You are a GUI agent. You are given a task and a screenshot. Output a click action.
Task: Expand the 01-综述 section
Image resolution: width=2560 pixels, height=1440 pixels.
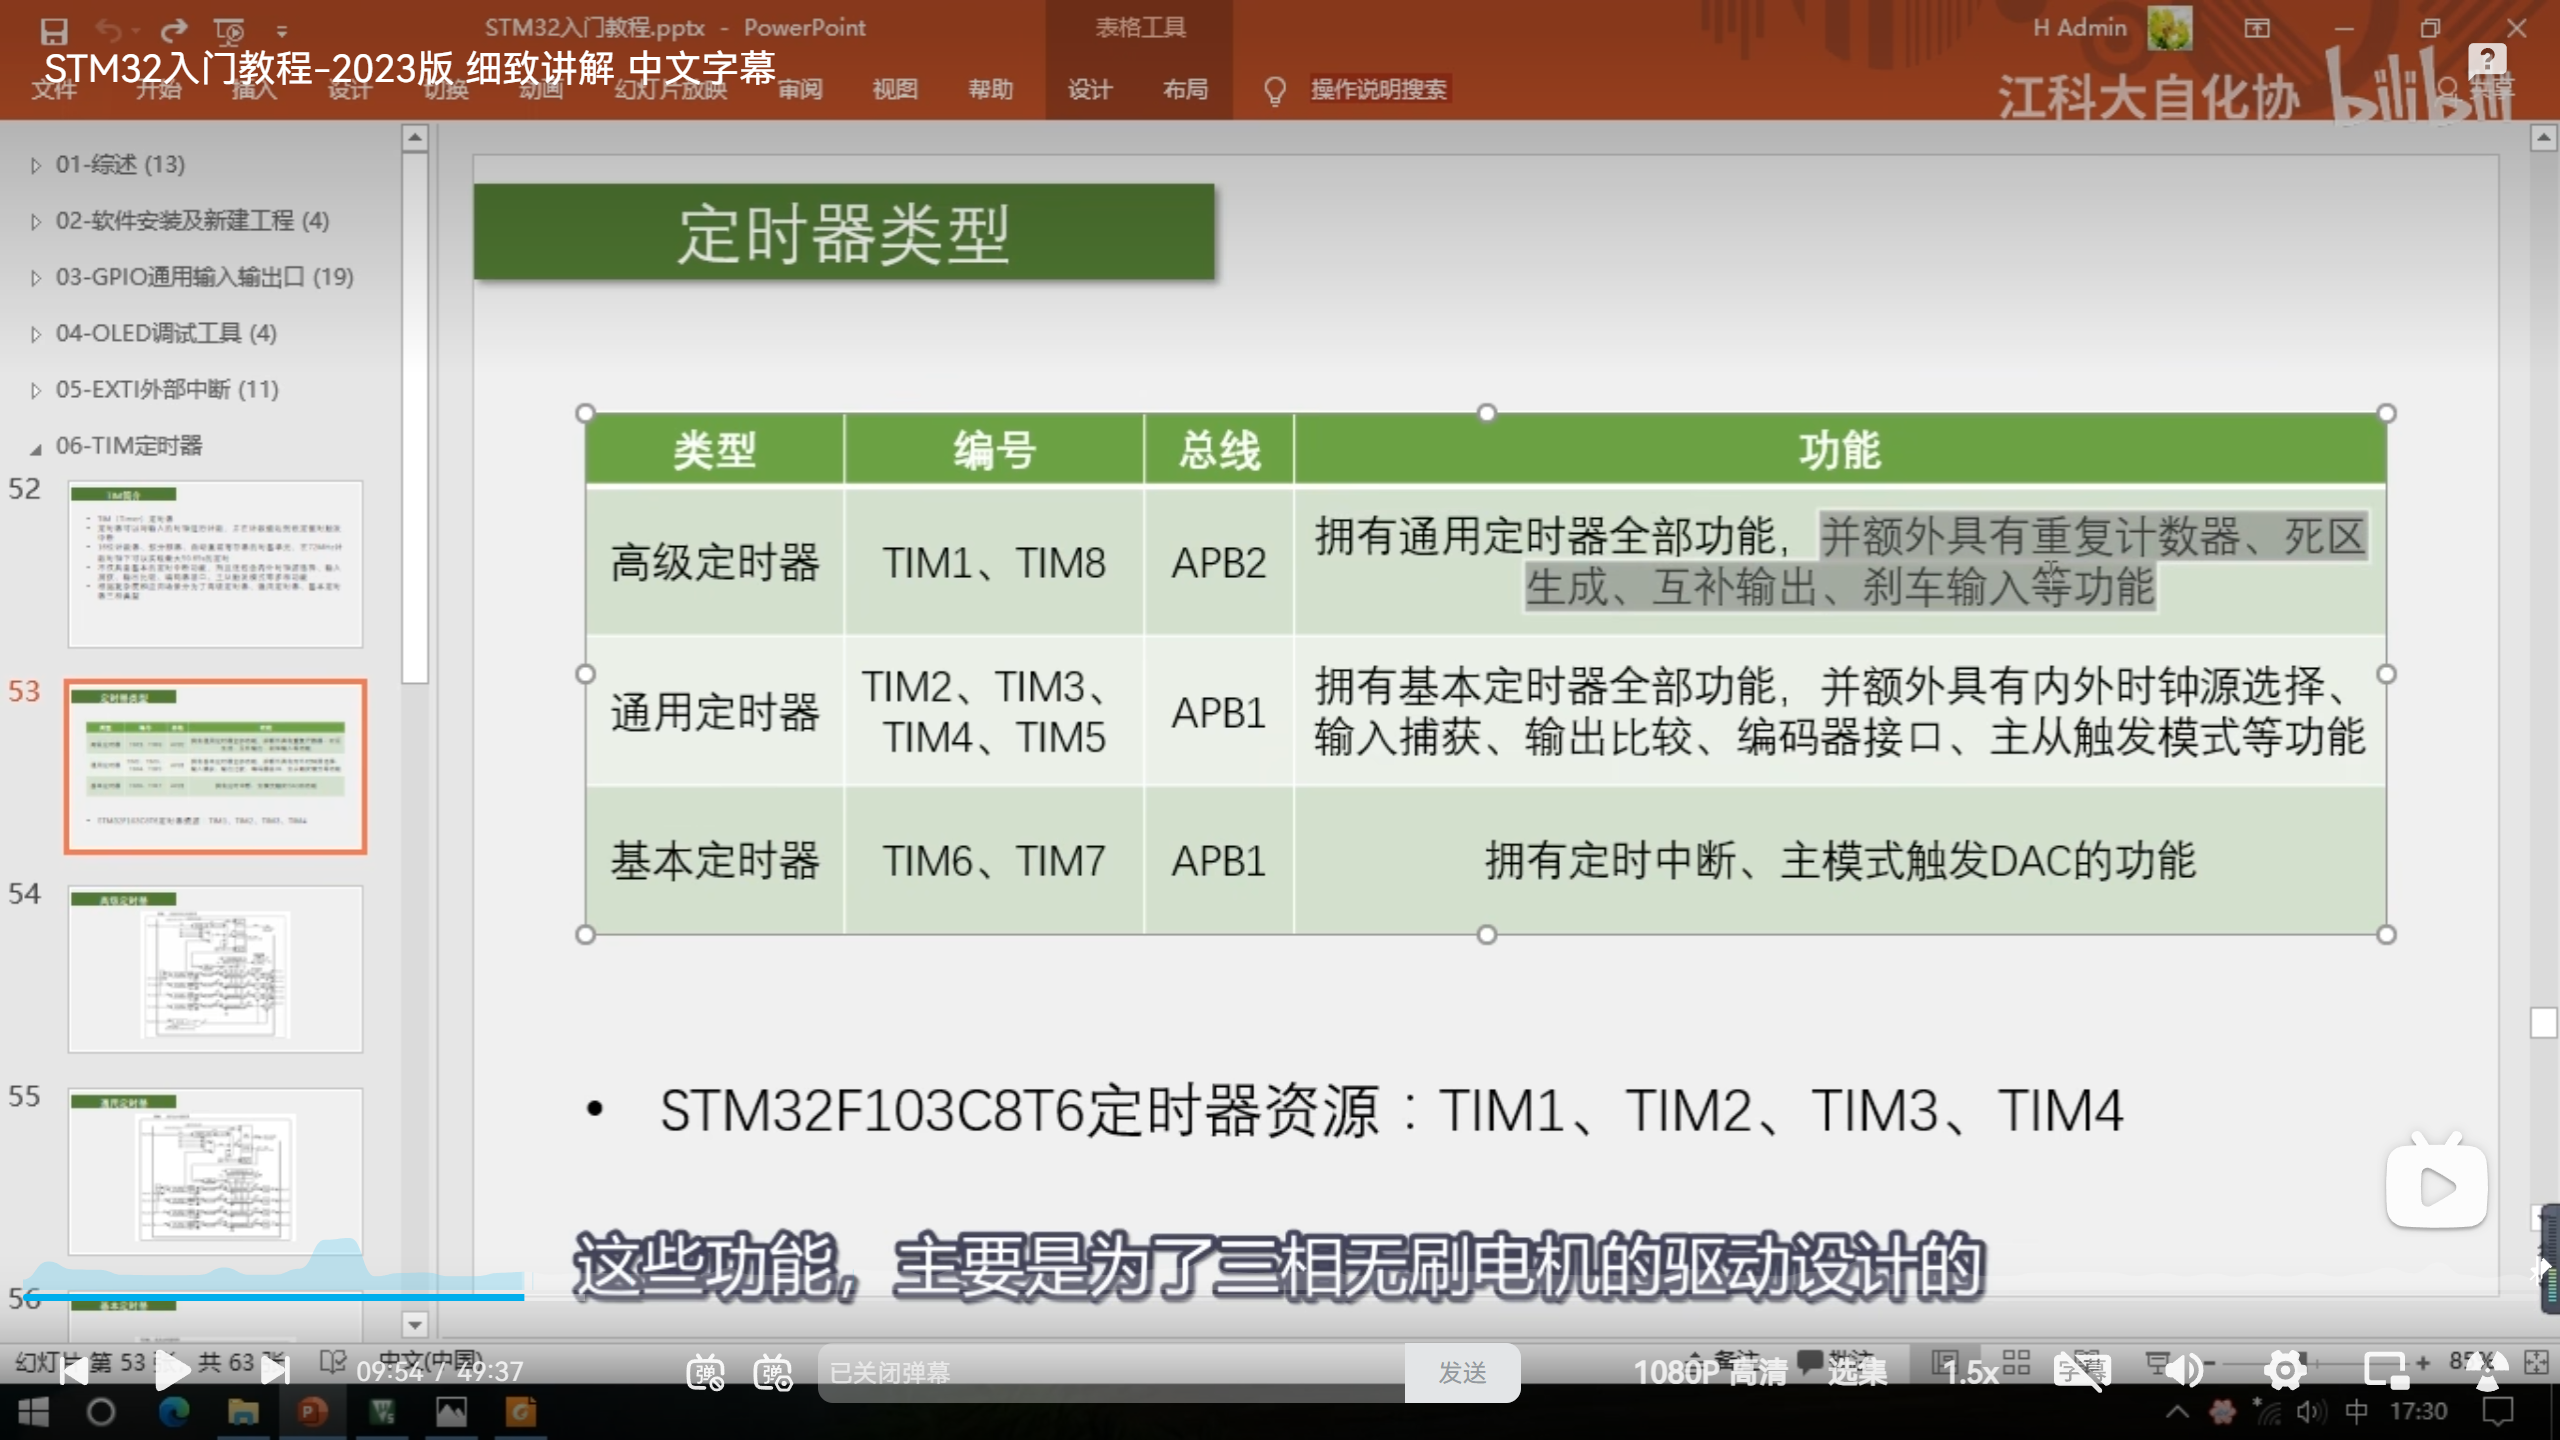click(36, 165)
